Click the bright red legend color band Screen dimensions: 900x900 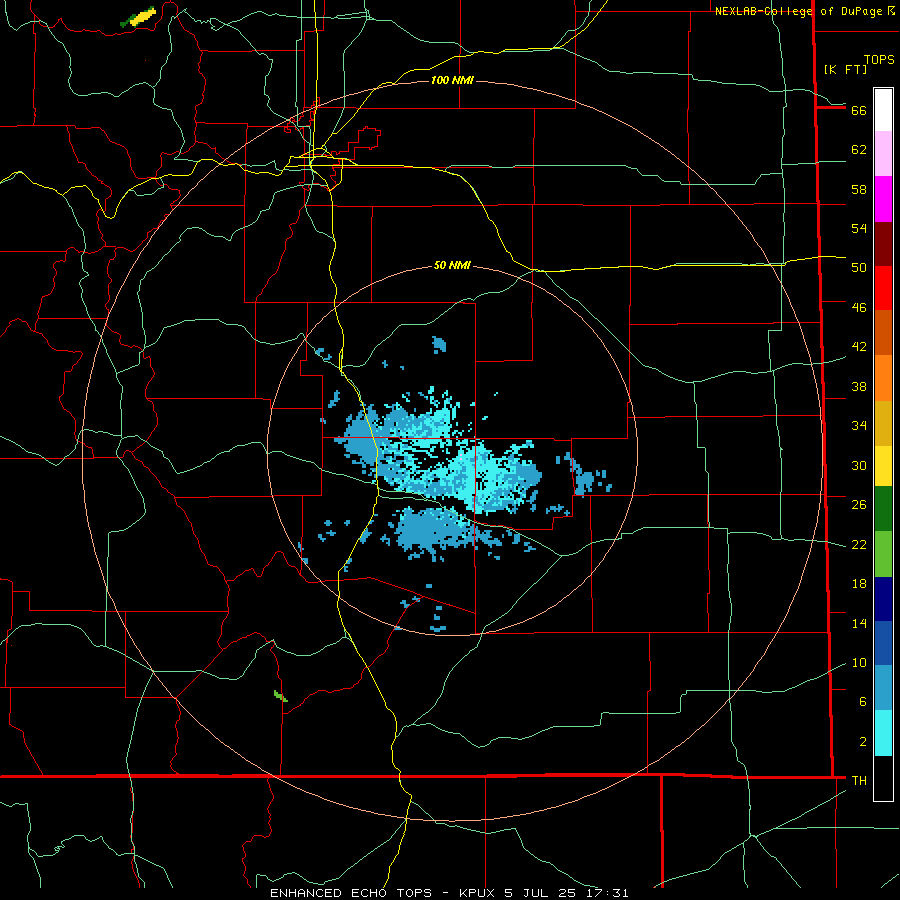point(883,288)
